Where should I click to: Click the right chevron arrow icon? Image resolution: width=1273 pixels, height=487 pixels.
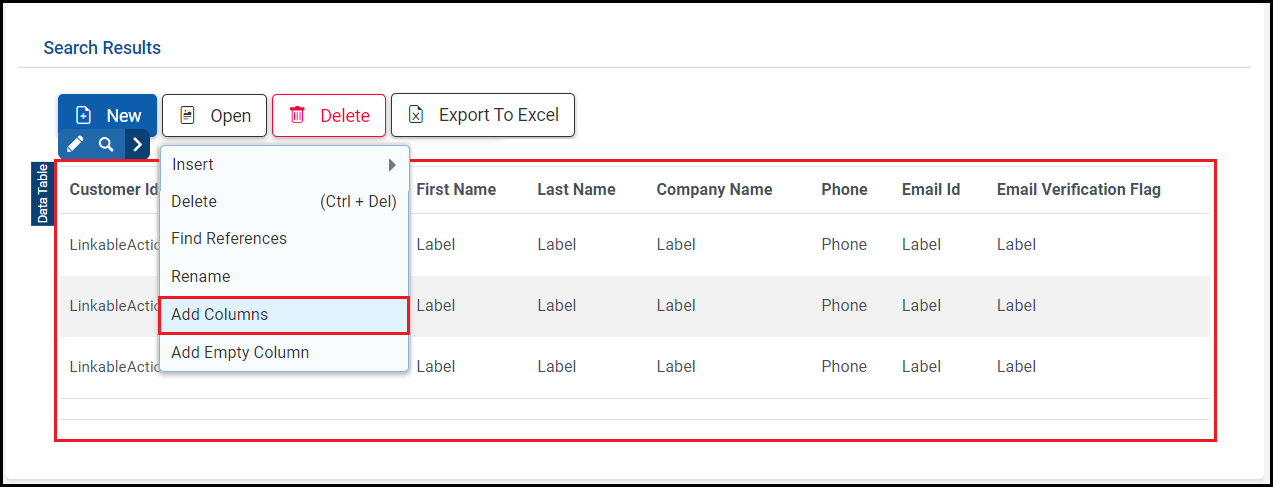pyautogui.click(x=138, y=144)
